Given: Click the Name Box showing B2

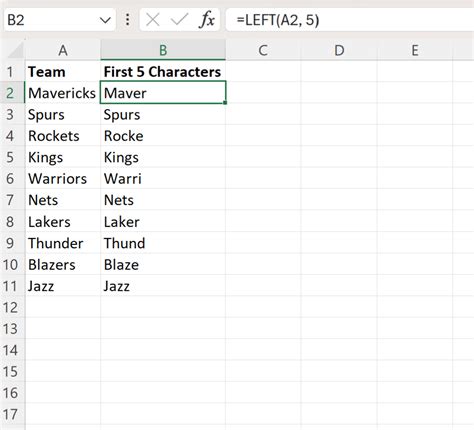Looking at the screenshot, I should click(x=59, y=20).
